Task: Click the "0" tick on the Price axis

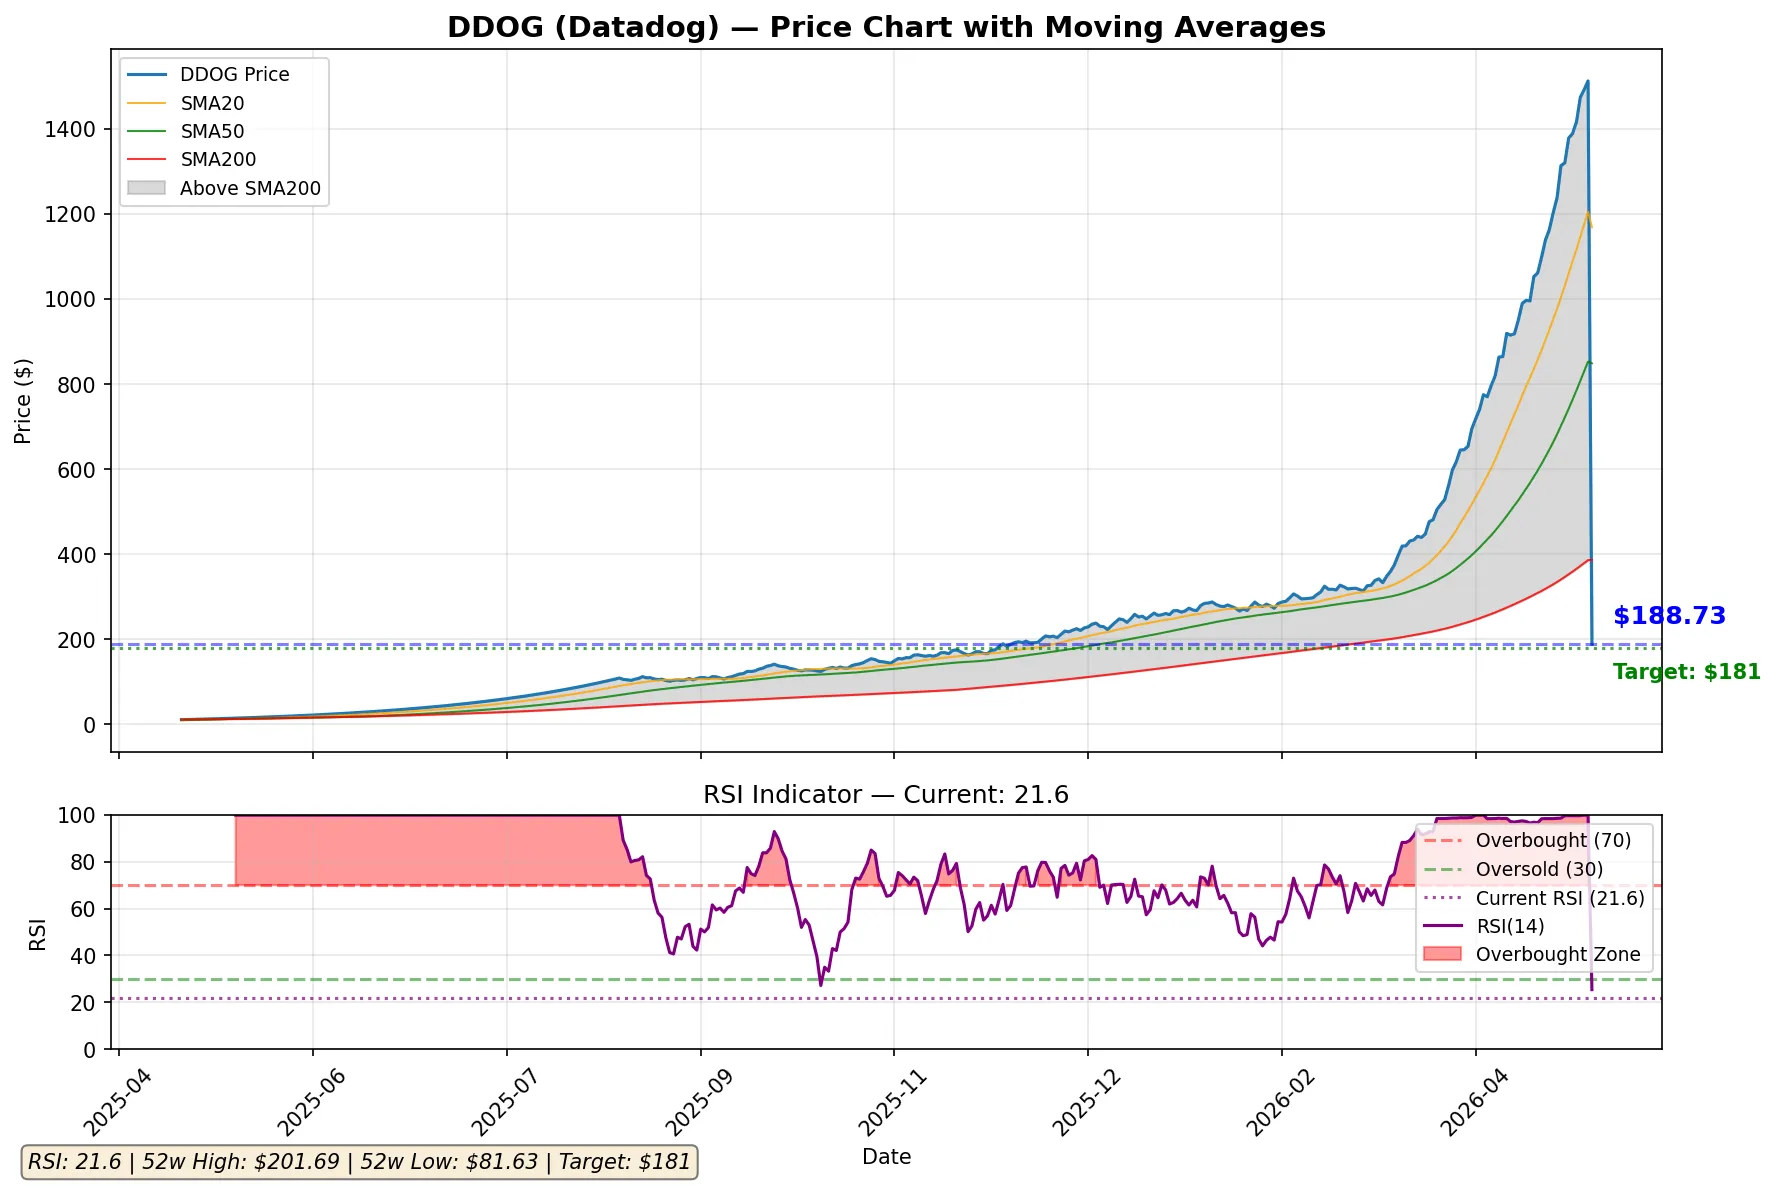Action: pyautogui.click(x=90, y=724)
